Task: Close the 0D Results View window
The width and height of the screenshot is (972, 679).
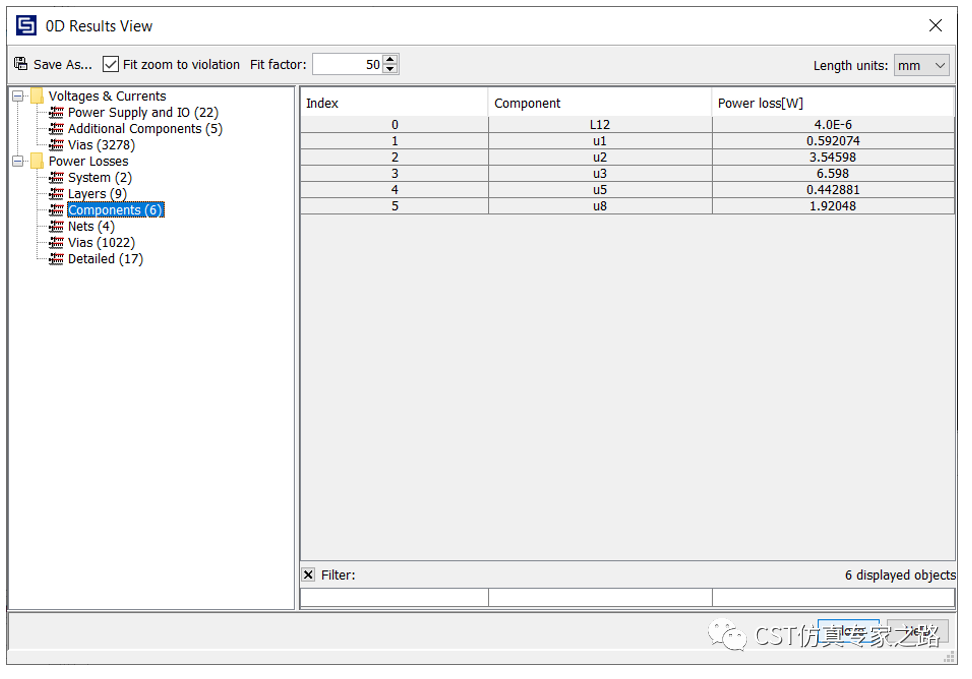Action: pyautogui.click(x=935, y=25)
